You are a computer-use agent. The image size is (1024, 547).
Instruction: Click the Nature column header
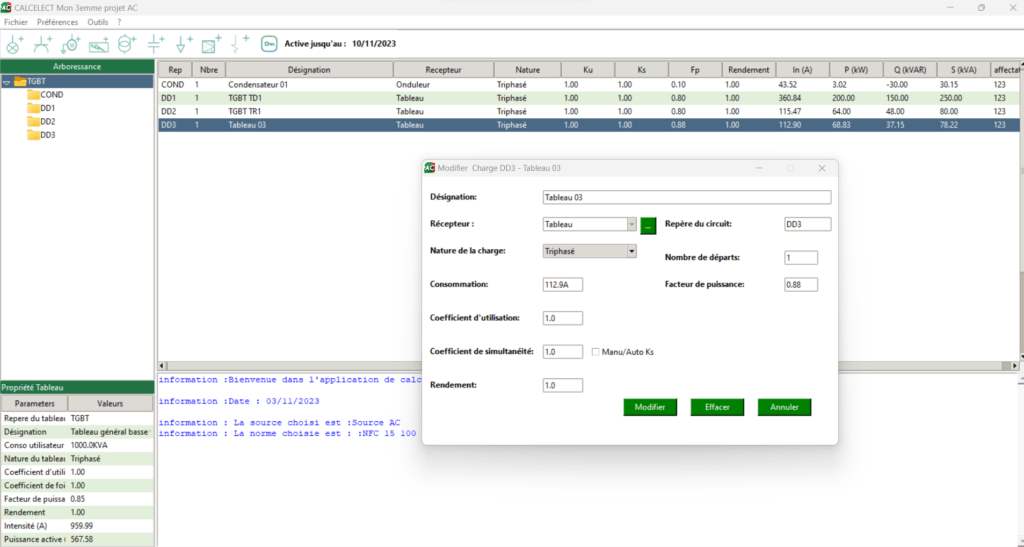point(528,70)
